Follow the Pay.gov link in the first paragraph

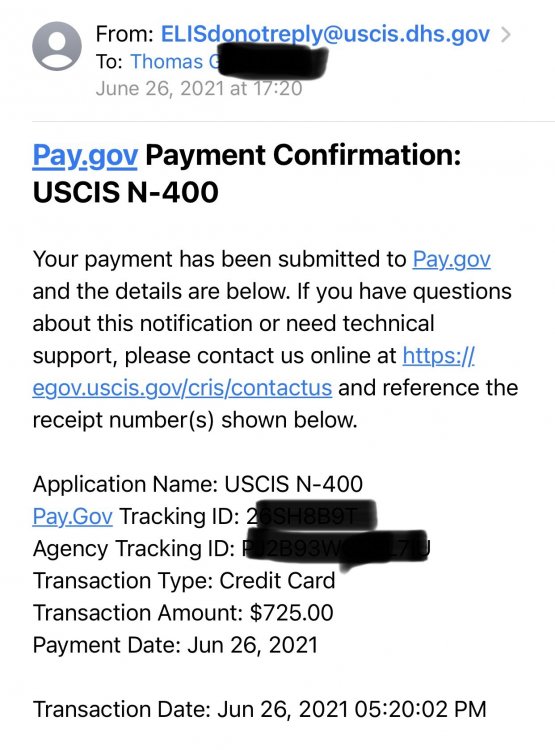[451, 260]
